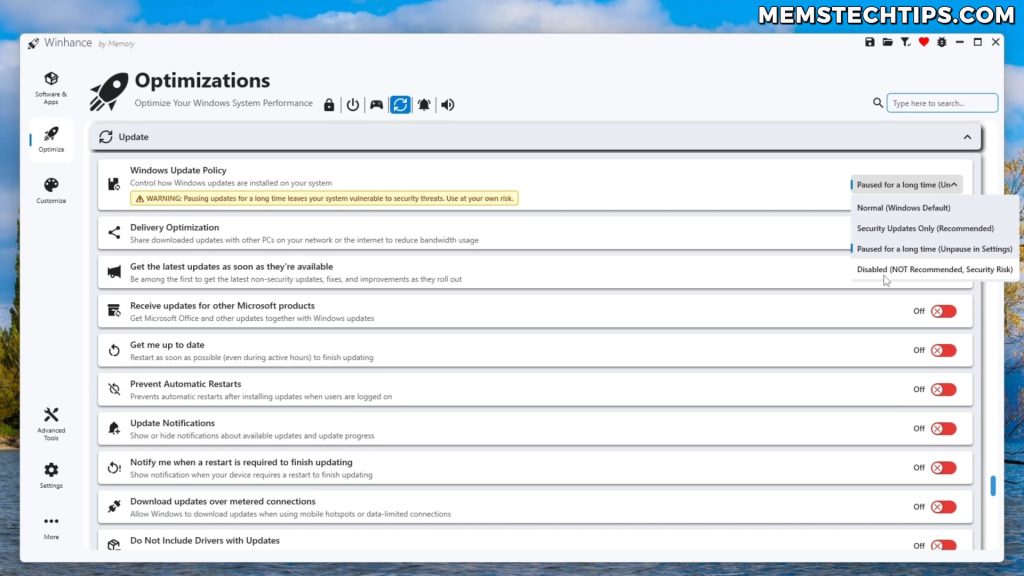Toggle Update Notifications on
Screen dimensions: 1024x576
click(x=941, y=428)
